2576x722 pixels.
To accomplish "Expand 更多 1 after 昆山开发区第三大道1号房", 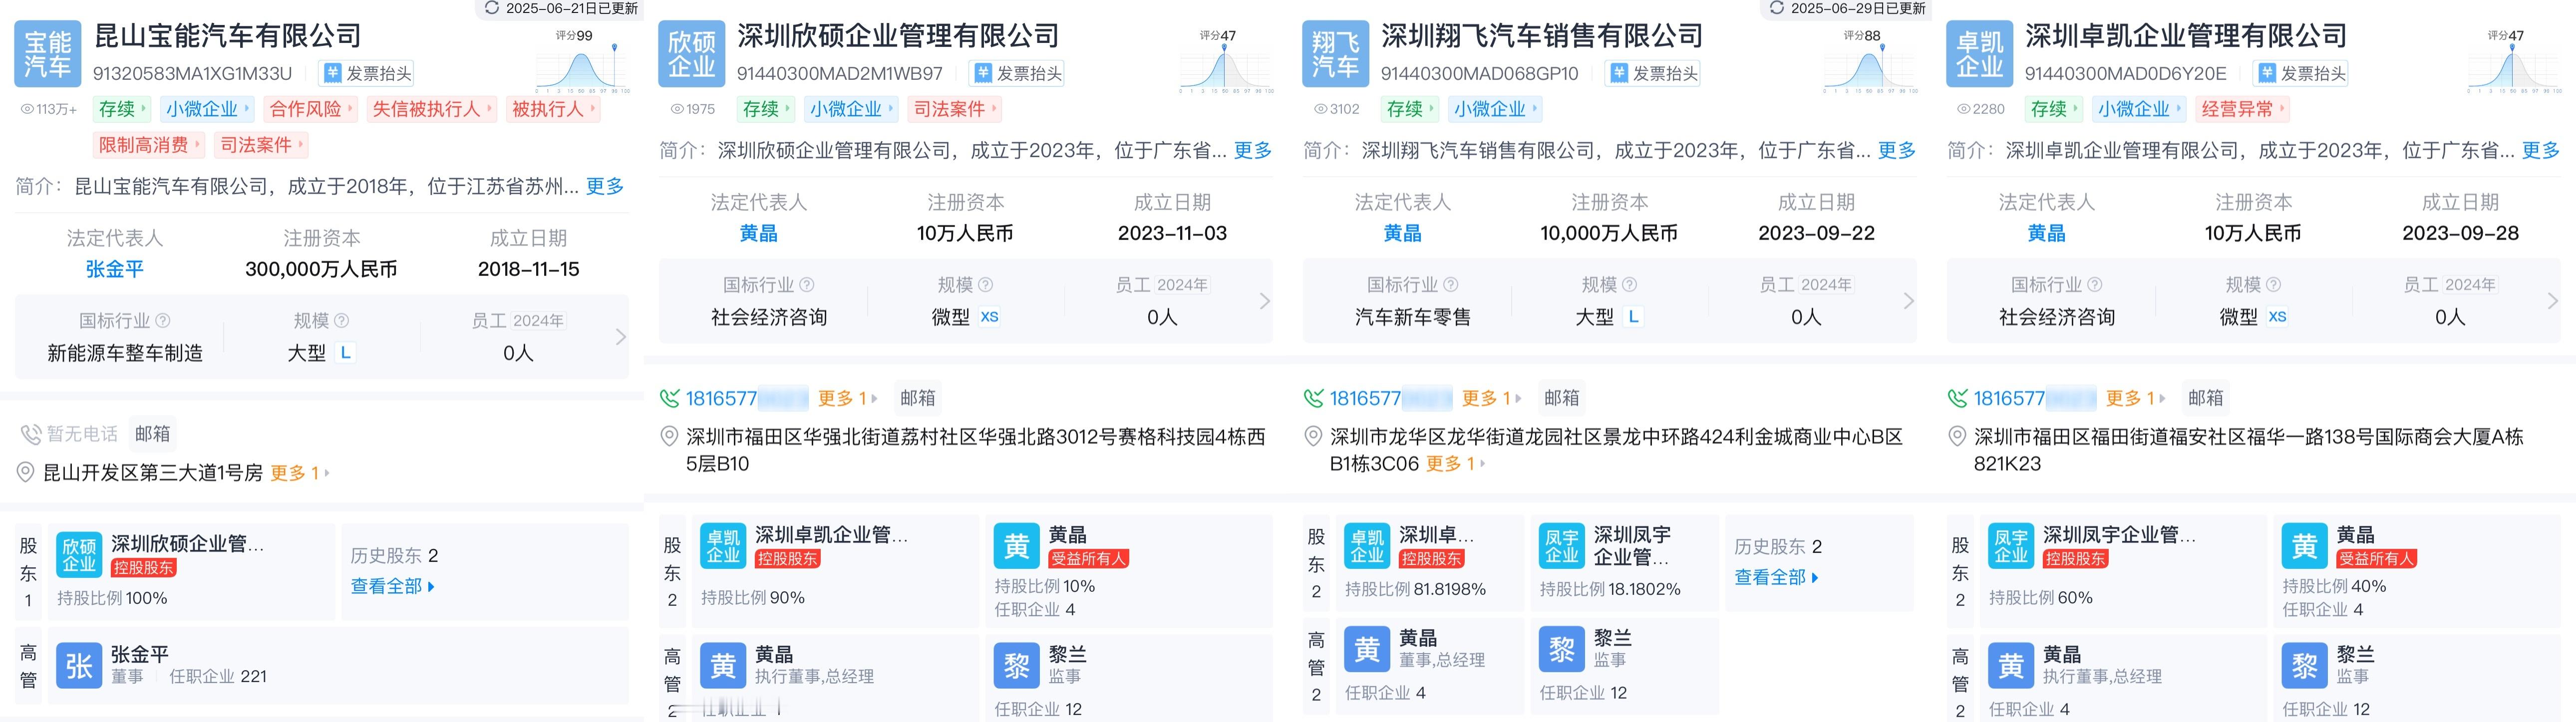I will (x=300, y=473).
